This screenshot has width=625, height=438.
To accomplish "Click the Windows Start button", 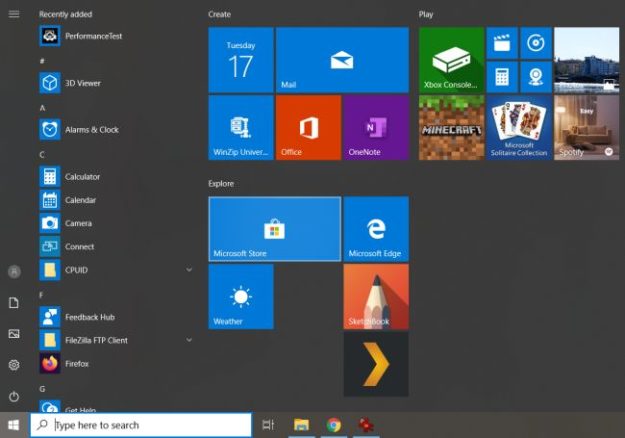I will 14,425.
